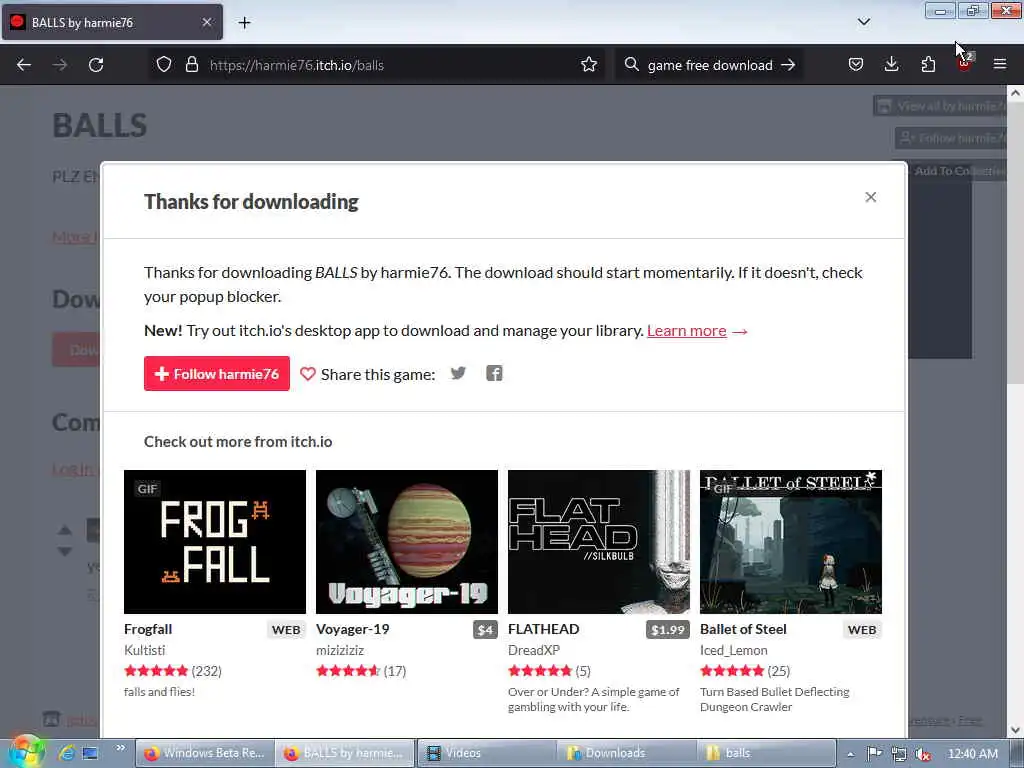Switch to Videos taskbar window
Image resolution: width=1024 pixels, height=768 pixels.
coord(485,753)
